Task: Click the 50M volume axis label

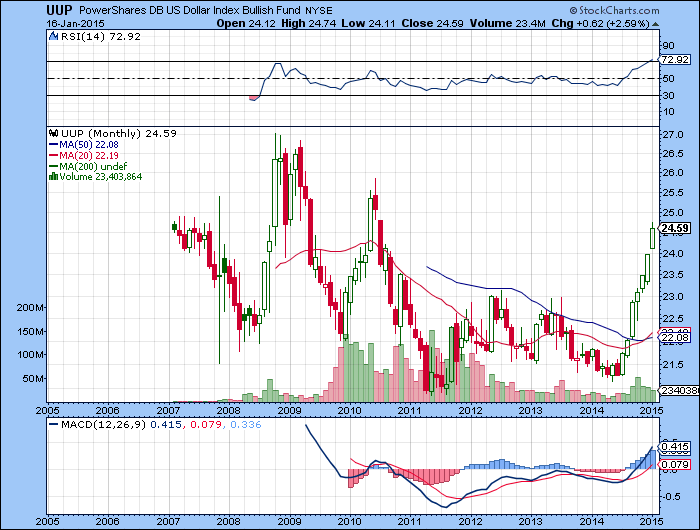Action: point(33,379)
